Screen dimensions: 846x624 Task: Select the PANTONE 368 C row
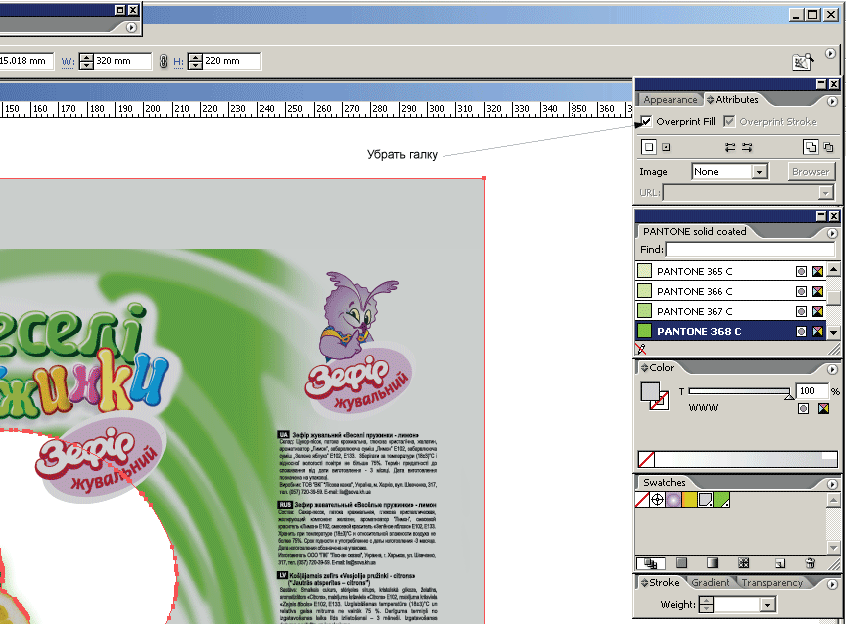pos(731,331)
